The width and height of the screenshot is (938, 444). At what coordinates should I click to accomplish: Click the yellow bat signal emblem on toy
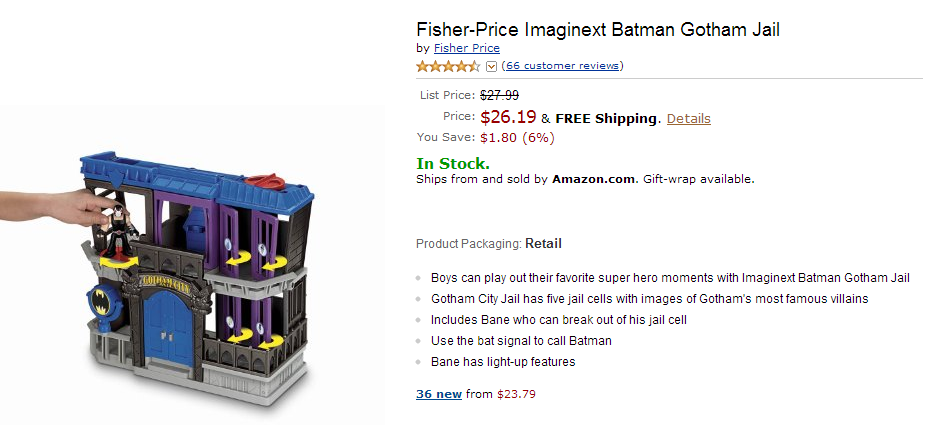102,301
